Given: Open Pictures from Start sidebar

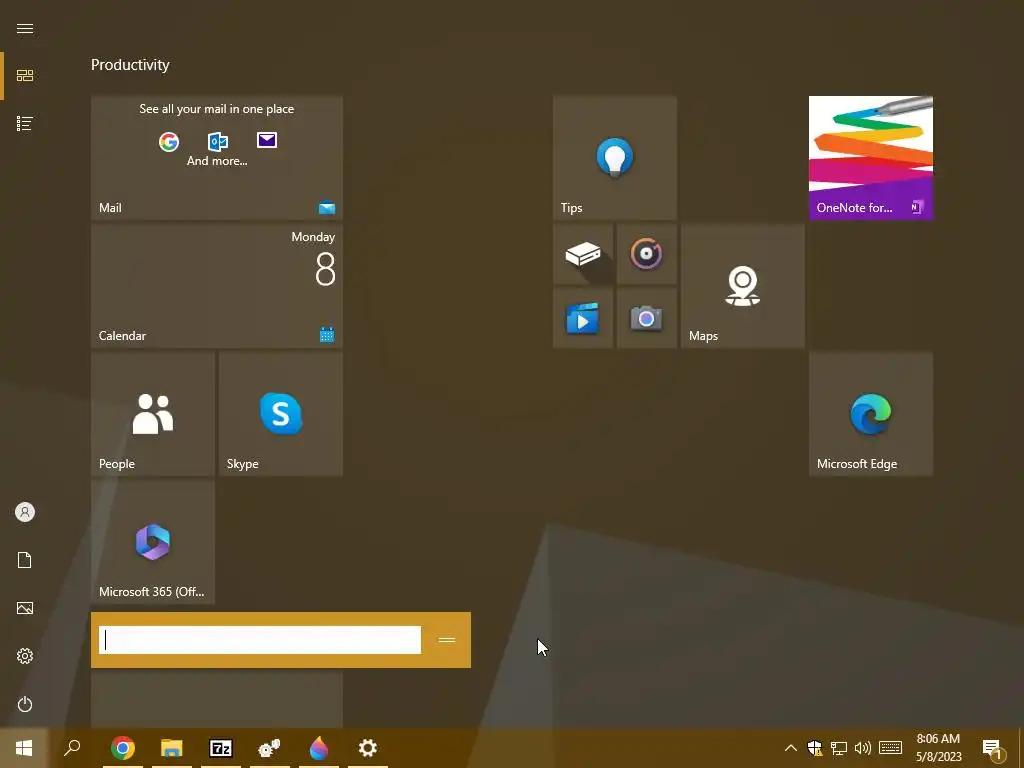Looking at the screenshot, I should (x=25, y=608).
